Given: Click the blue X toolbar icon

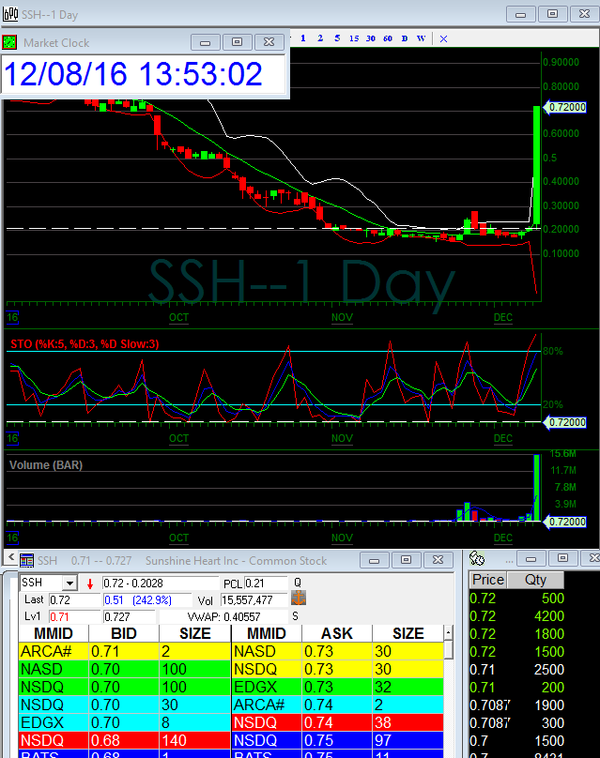Looking at the screenshot, I should point(443,38).
